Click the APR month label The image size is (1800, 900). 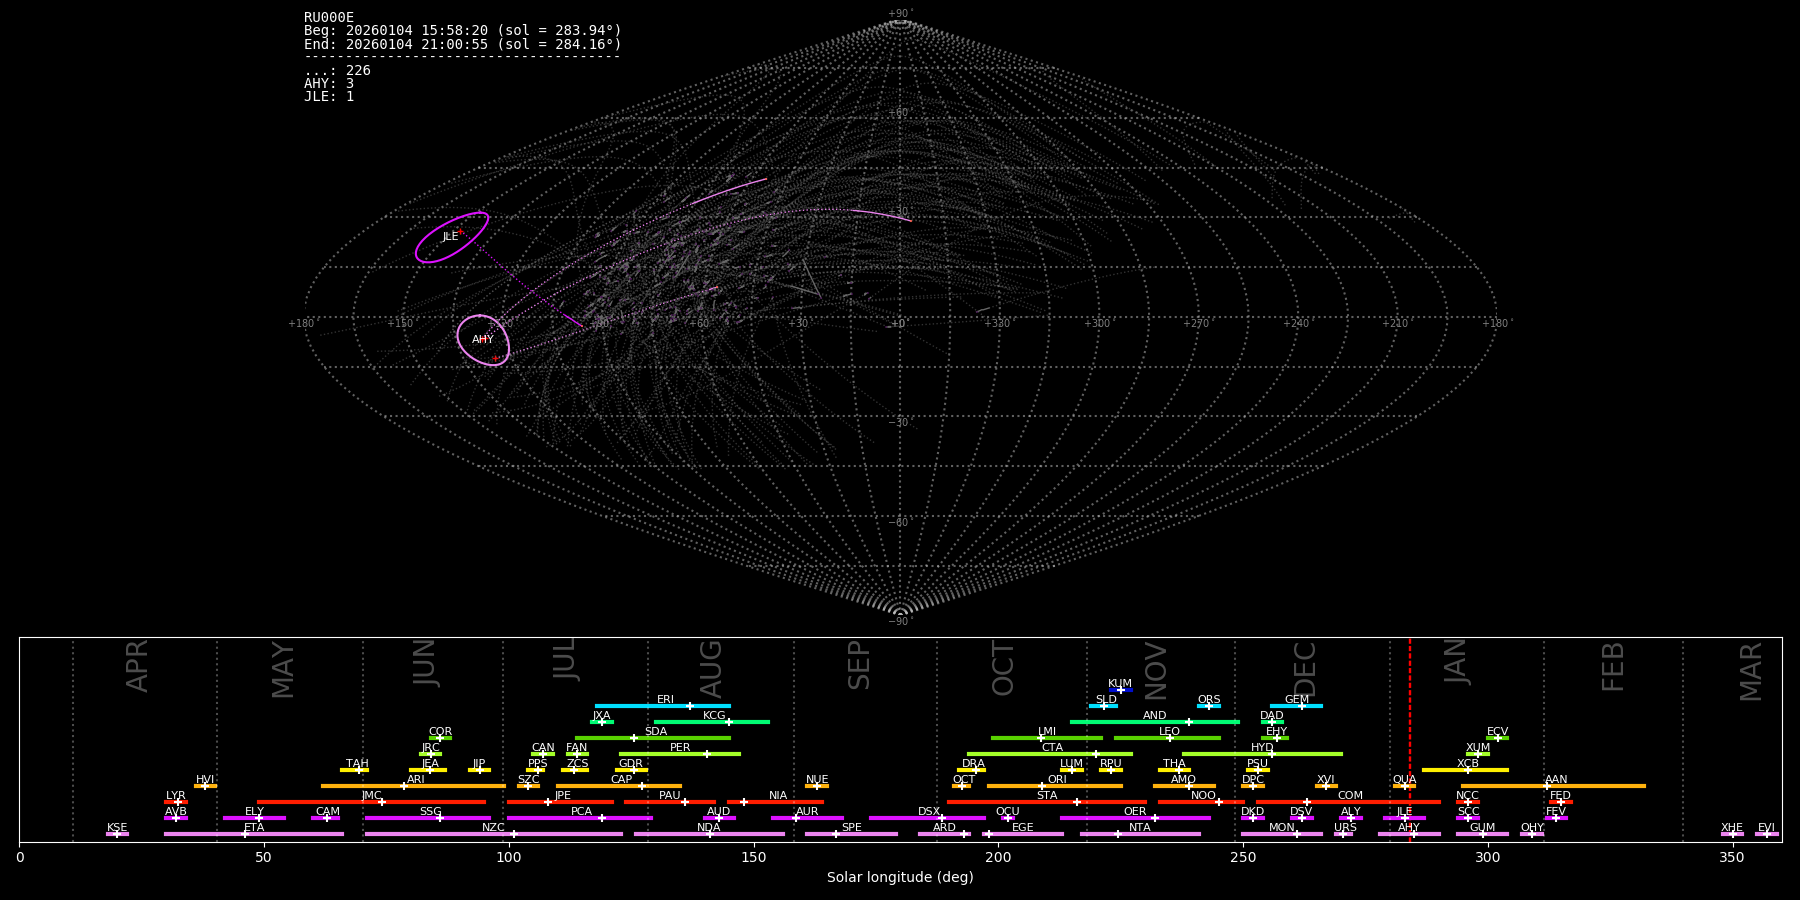coord(138,666)
